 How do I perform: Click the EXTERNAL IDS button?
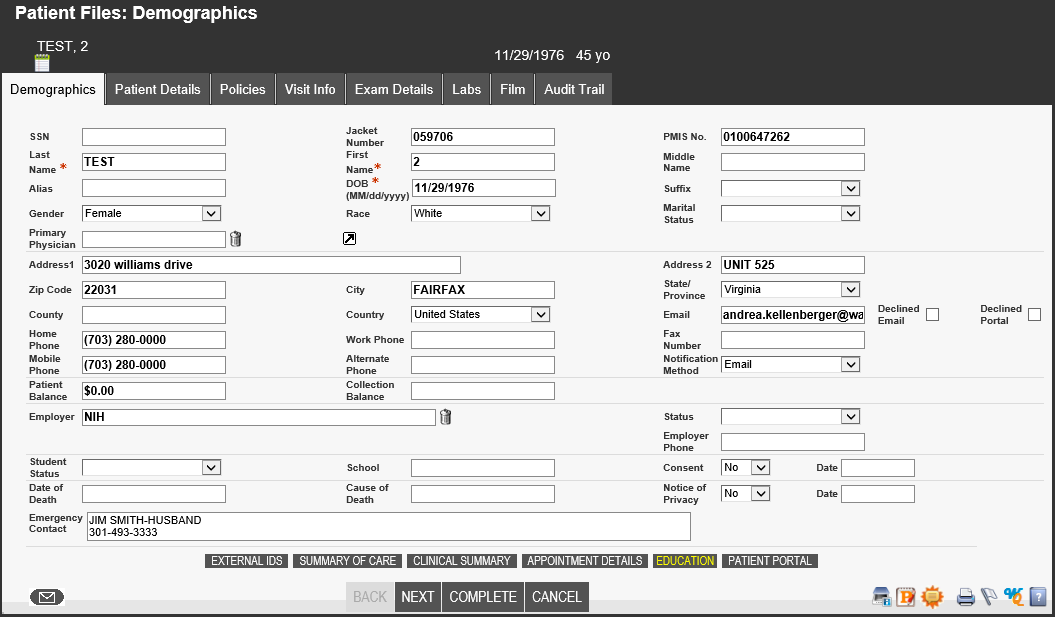point(246,560)
